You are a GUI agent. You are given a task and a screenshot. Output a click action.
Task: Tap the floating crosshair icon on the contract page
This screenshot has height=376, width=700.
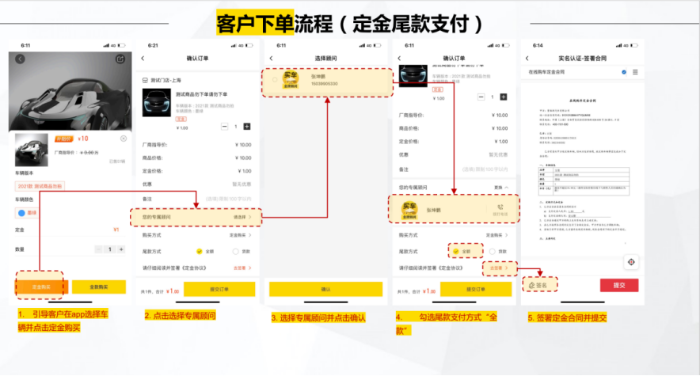tap(631, 262)
